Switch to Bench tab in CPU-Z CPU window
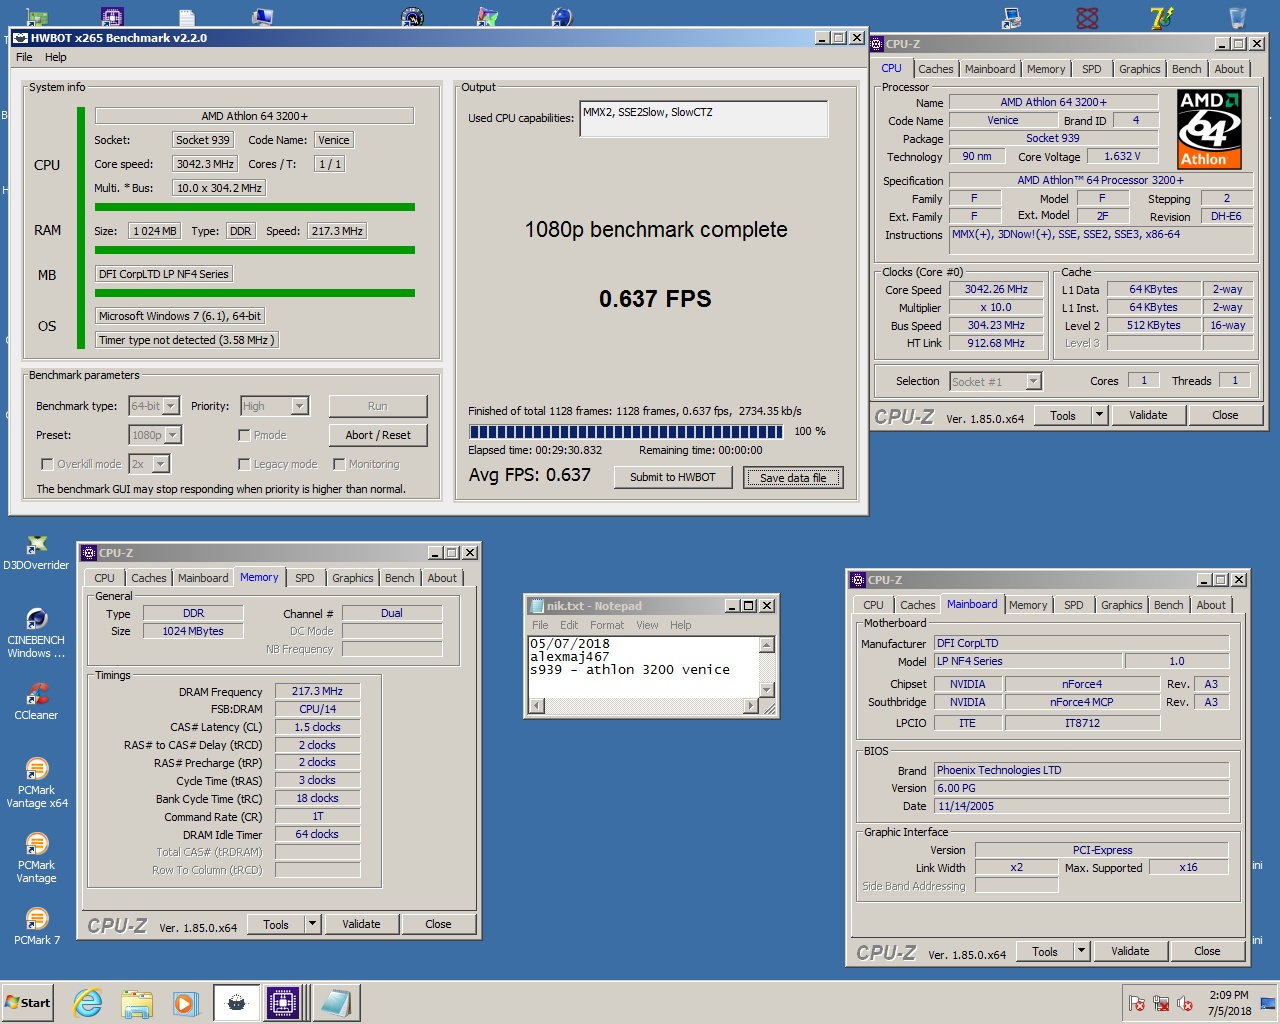 tap(1187, 69)
